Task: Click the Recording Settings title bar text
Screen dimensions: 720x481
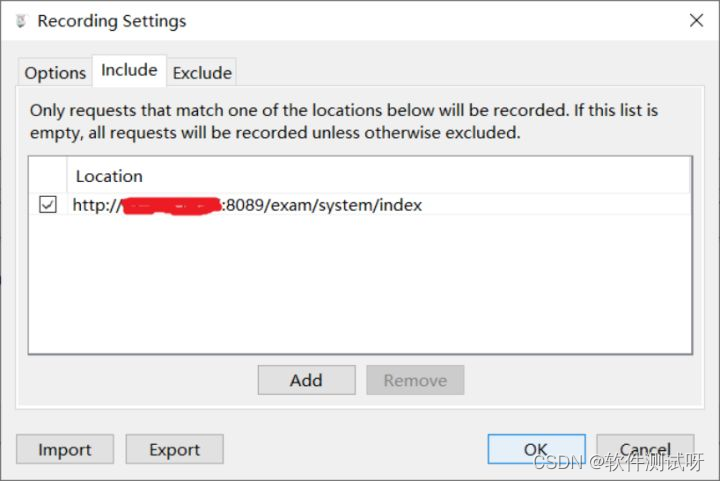Action: tap(112, 21)
